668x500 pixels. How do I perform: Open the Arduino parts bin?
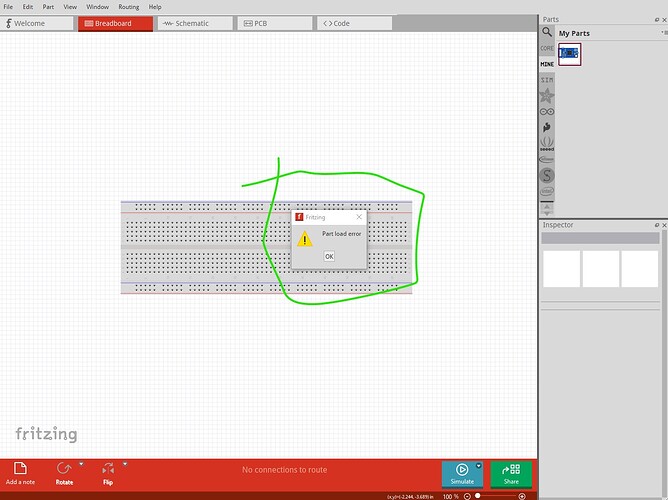pos(547,112)
